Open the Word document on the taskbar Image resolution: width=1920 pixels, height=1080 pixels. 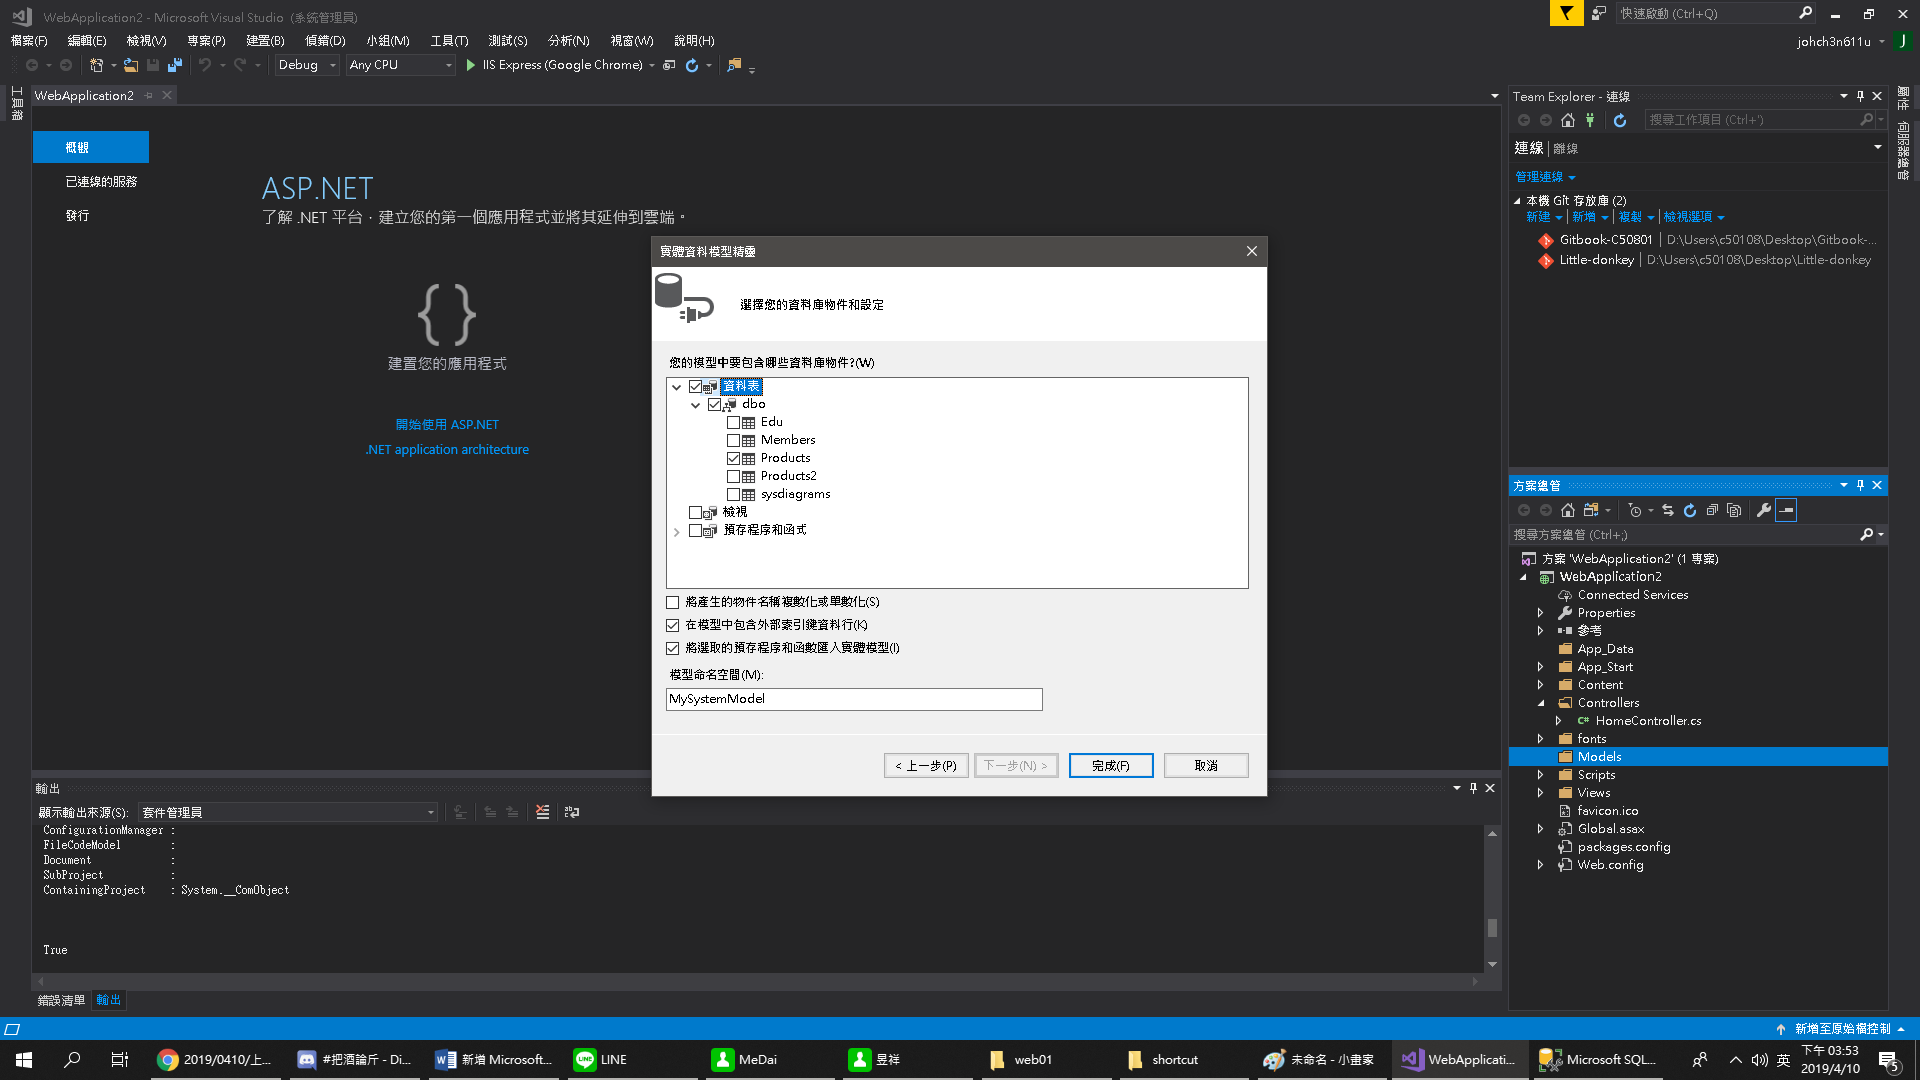point(494,1060)
